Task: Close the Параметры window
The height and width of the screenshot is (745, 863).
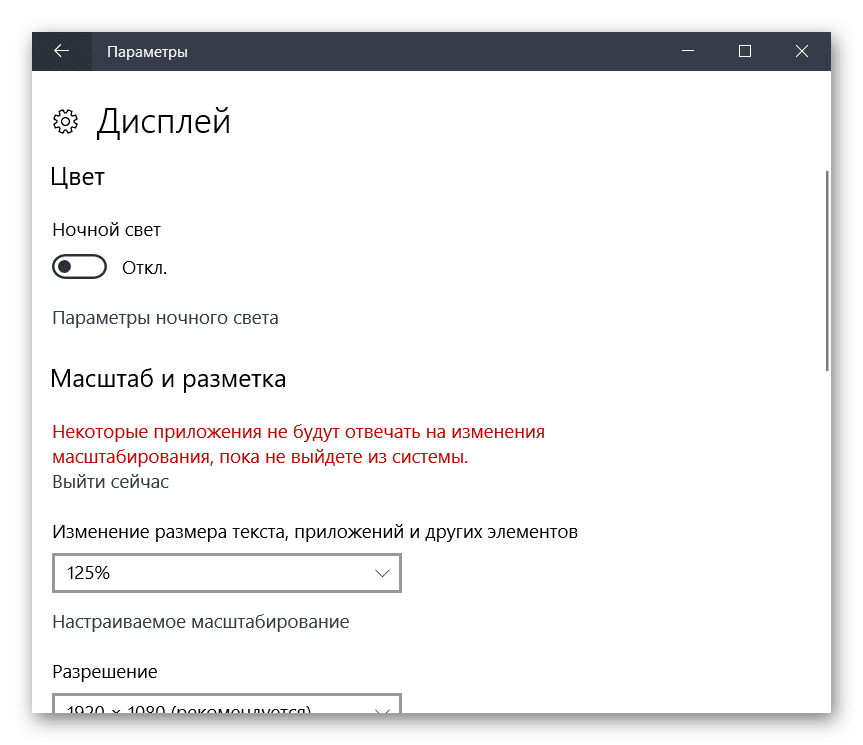Action: pos(802,51)
